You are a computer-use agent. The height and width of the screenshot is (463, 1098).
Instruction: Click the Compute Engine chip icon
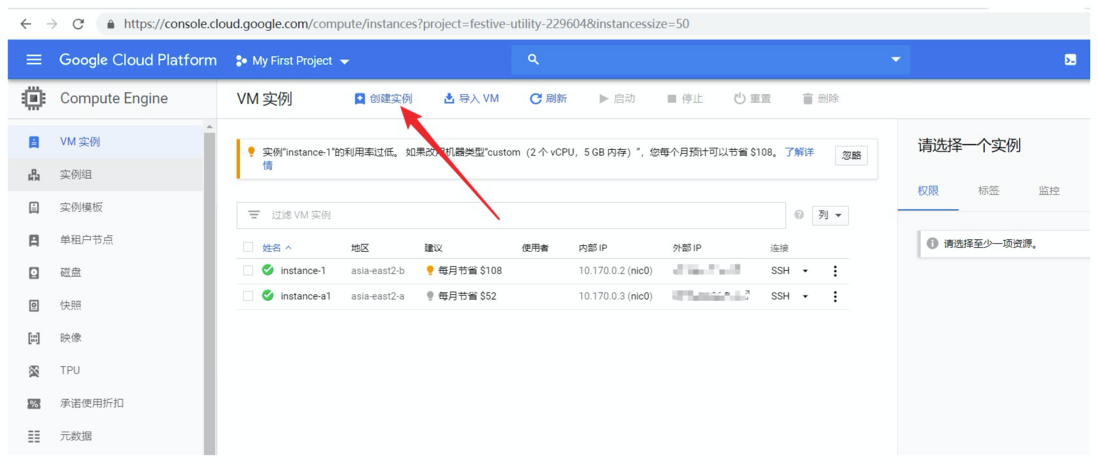[x=34, y=99]
